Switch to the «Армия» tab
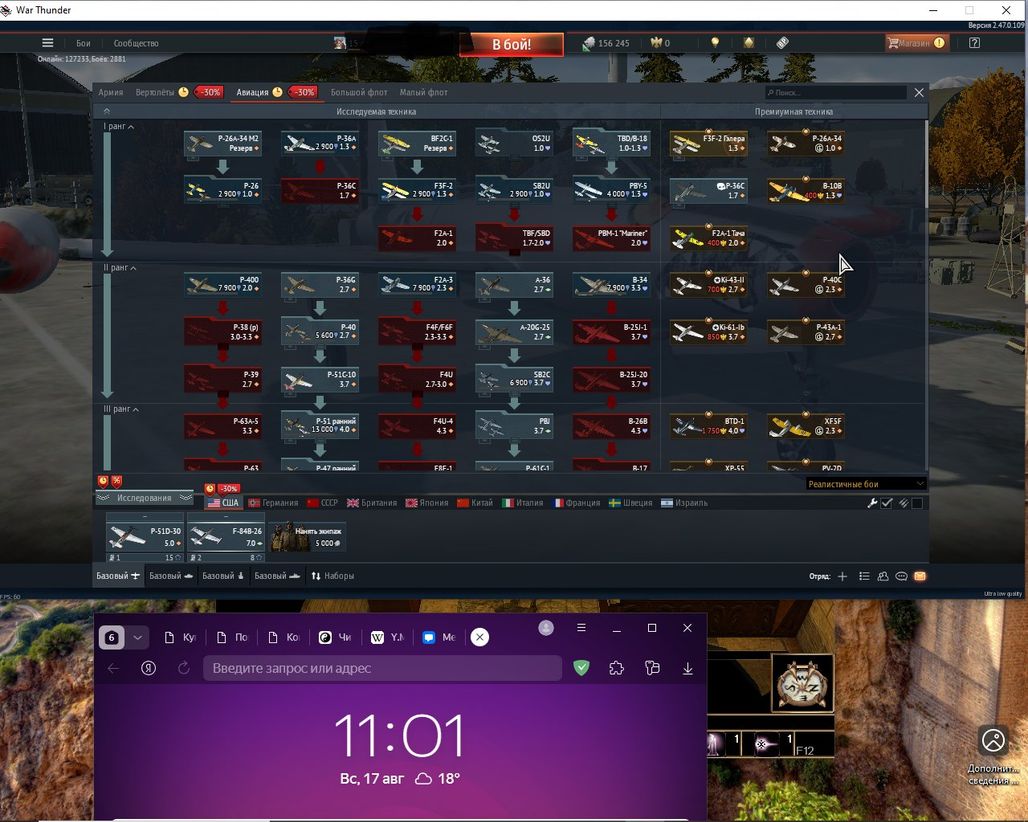 [x=111, y=92]
